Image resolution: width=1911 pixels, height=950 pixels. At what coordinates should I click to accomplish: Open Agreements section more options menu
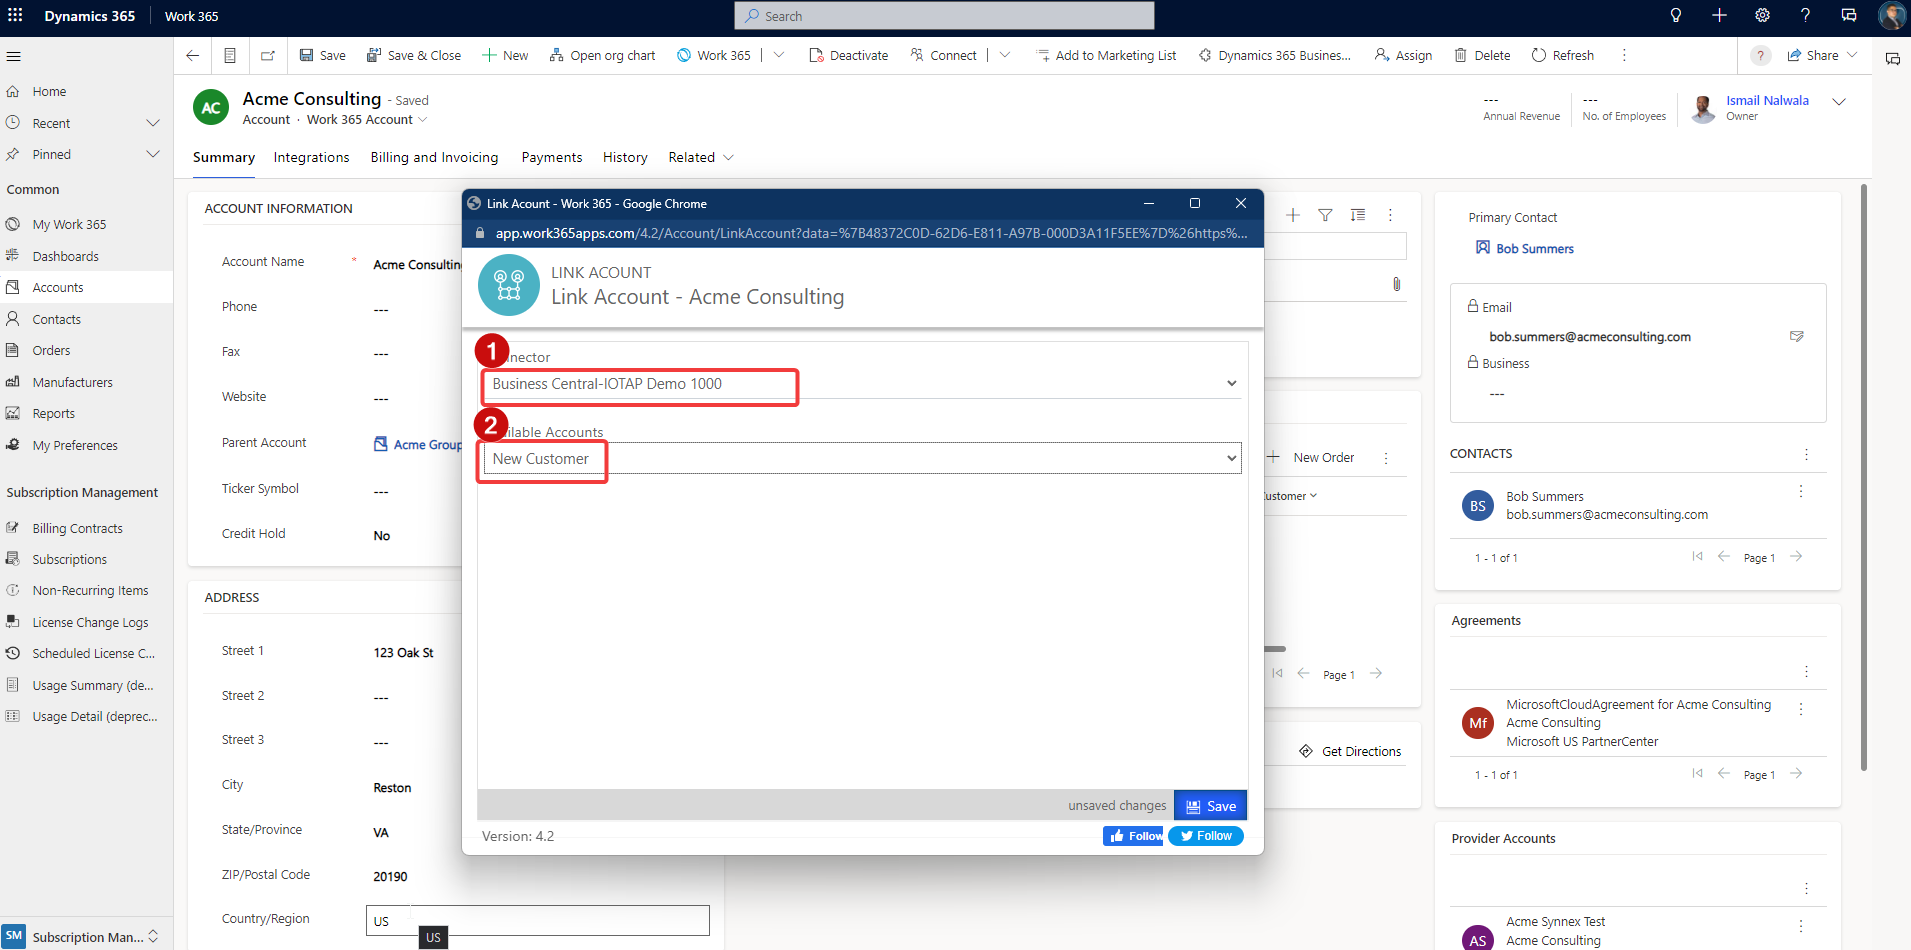tap(1806, 672)
